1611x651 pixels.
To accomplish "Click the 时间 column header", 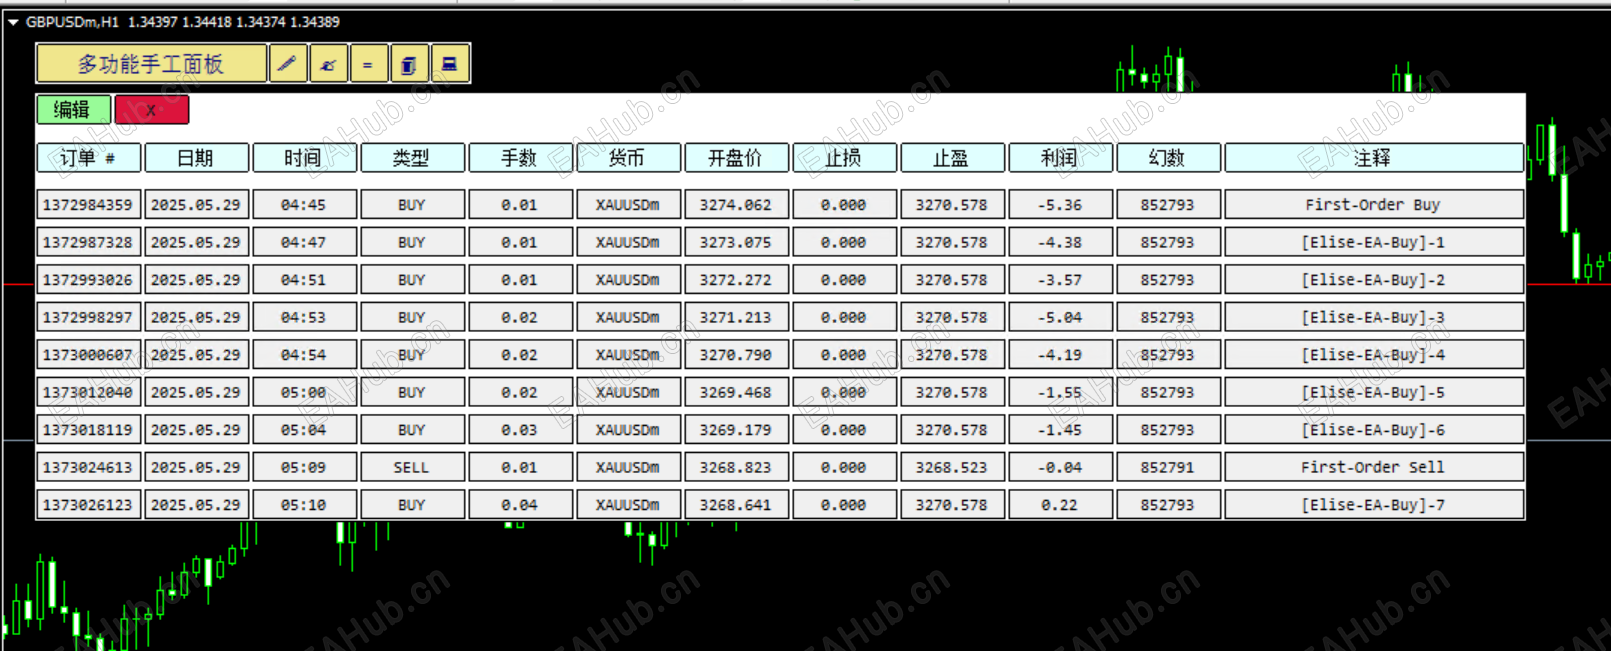I will click(x=304, y=158).
